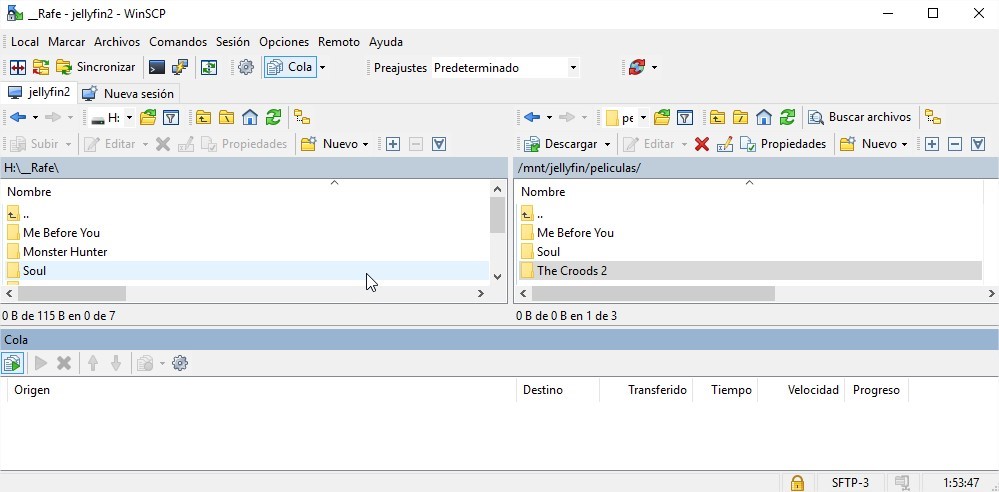This screenshot has width=999, height=492.
Task: Switch to the jellyfin2 session tab
Action: pyautogui.click(x=39, y=92)
